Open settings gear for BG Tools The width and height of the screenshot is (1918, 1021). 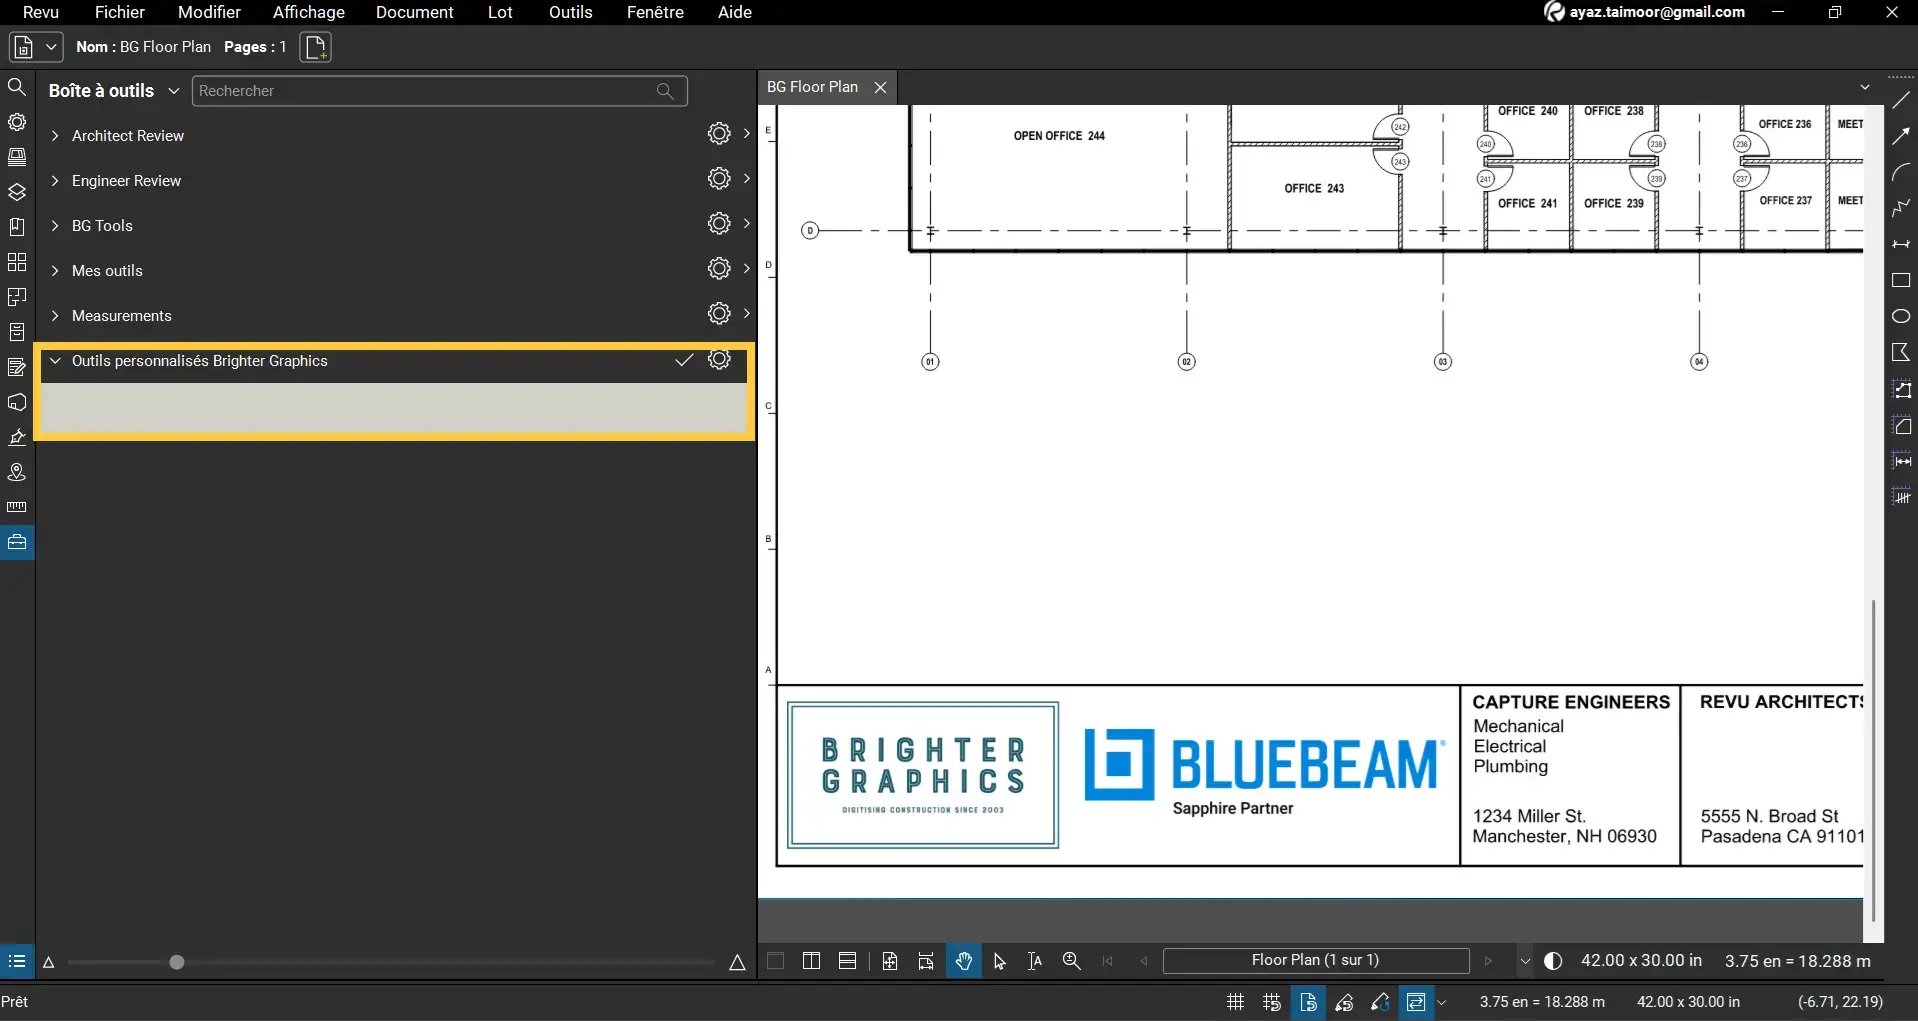pyautogui.click(x=719, y=224)
